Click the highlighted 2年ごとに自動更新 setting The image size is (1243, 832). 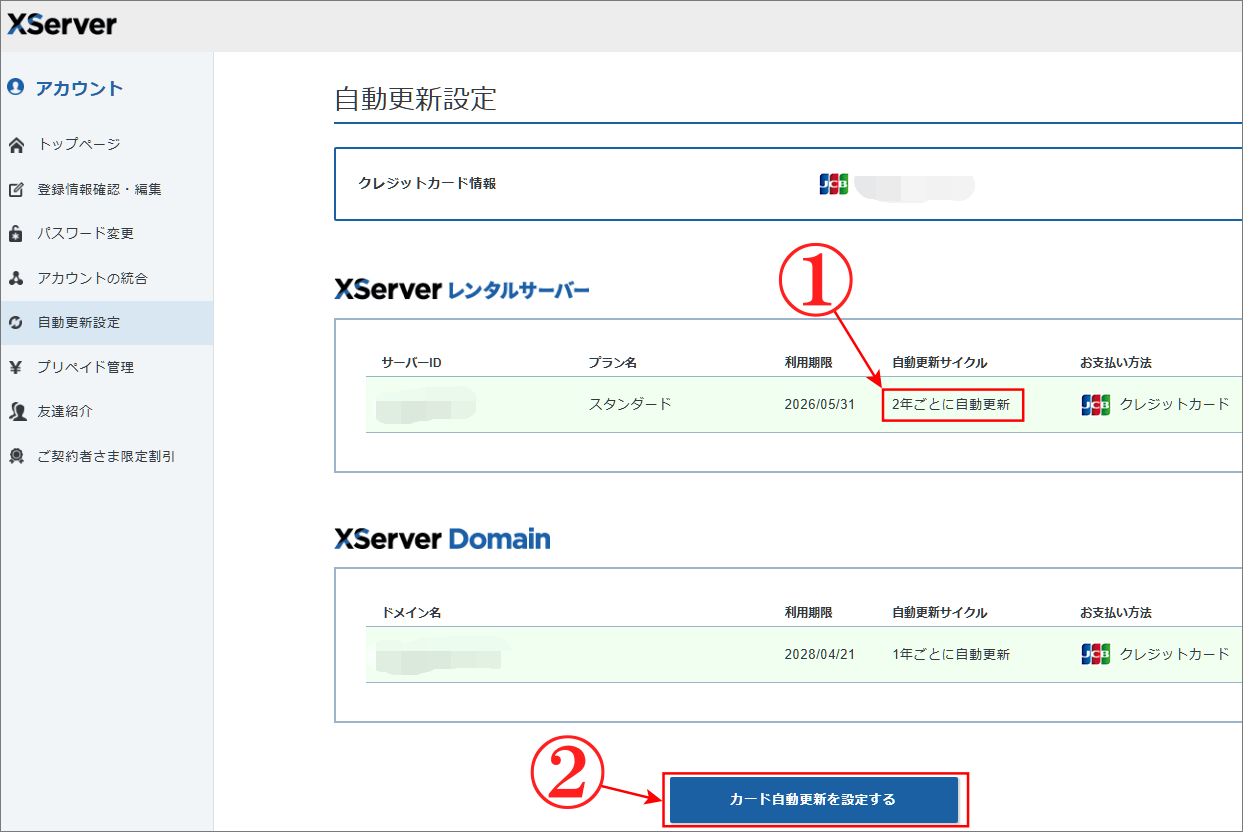click(x=952, y=404)
